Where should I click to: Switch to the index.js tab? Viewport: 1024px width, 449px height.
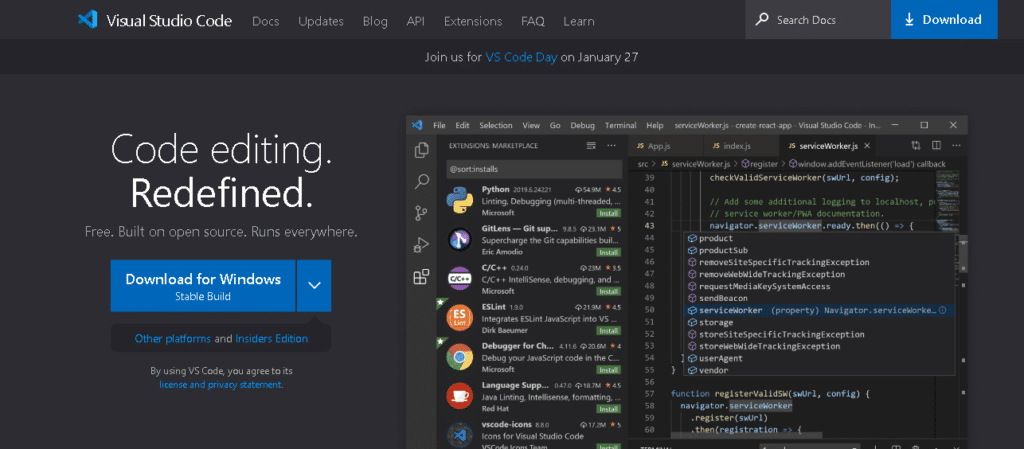coord(731,146)
